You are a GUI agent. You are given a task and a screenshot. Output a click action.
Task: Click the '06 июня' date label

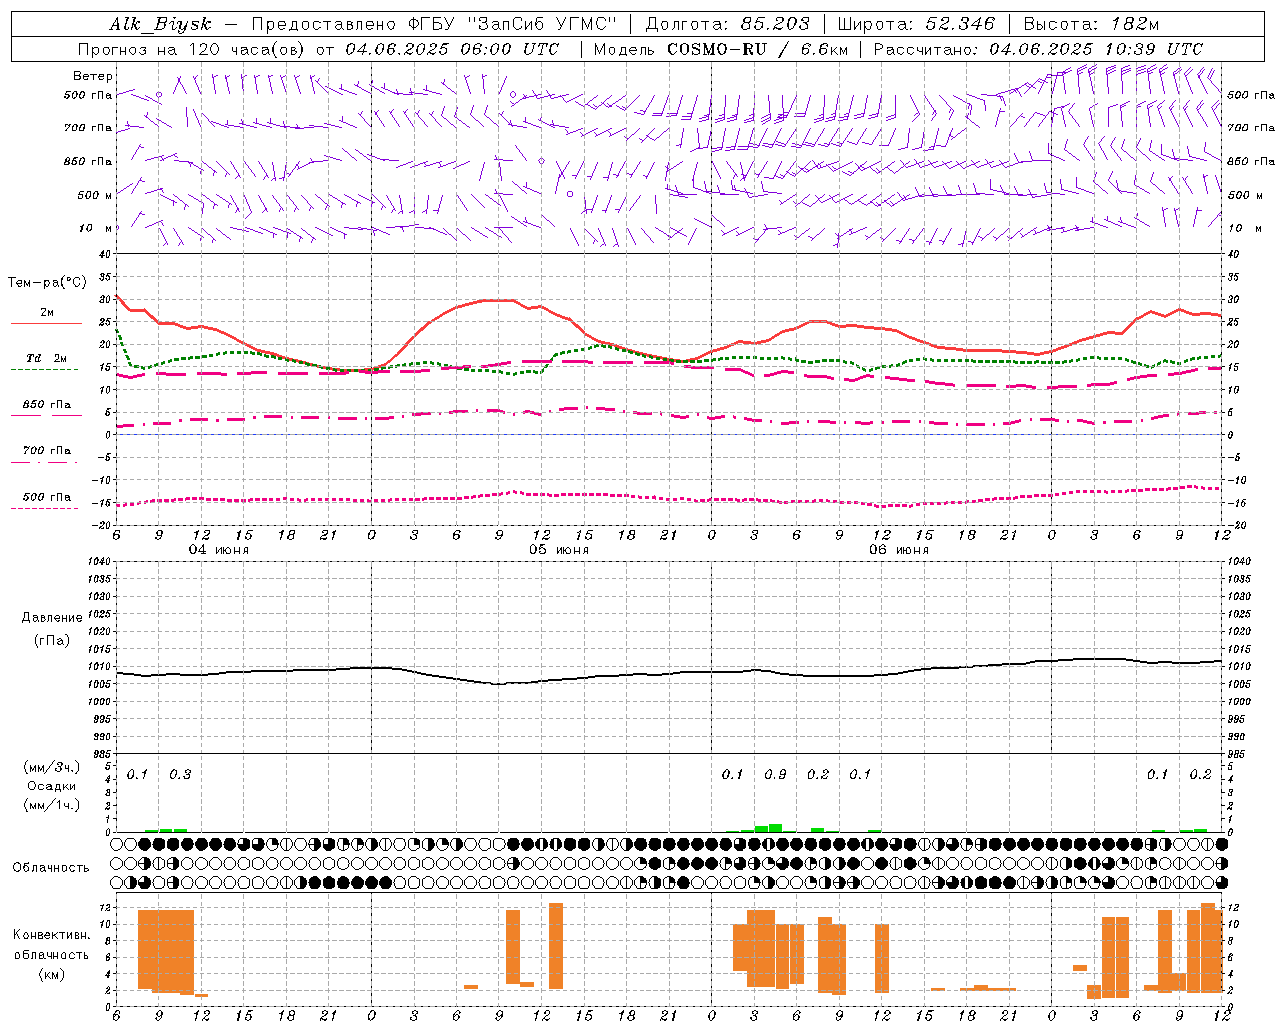point(899,550)
